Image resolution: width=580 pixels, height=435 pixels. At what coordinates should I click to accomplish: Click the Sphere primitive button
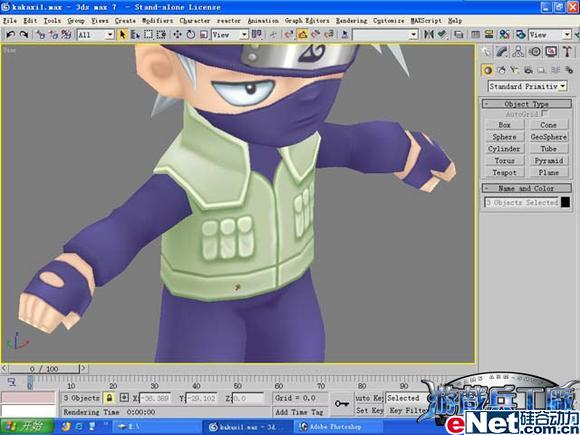click(504, 137)
